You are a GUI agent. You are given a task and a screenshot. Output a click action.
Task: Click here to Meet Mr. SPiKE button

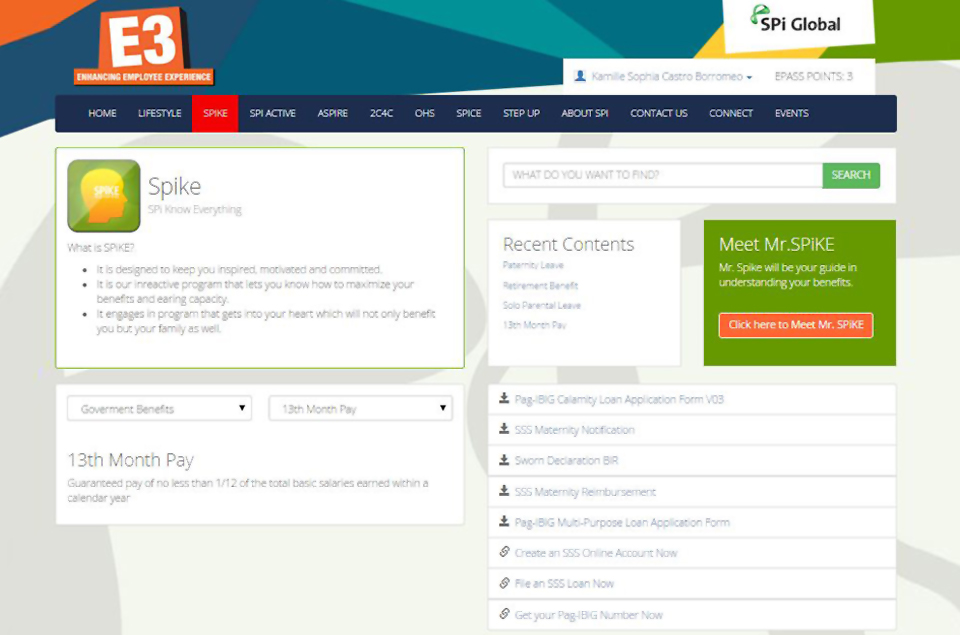point(795,325)
